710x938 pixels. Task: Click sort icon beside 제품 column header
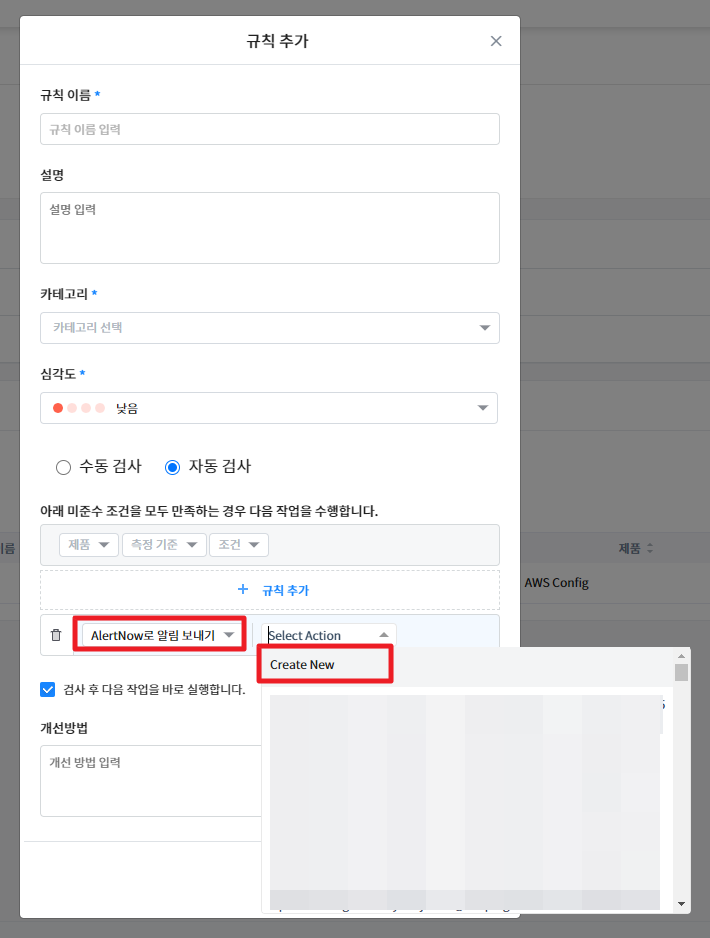pyautogui.click(x=650, y=548)
